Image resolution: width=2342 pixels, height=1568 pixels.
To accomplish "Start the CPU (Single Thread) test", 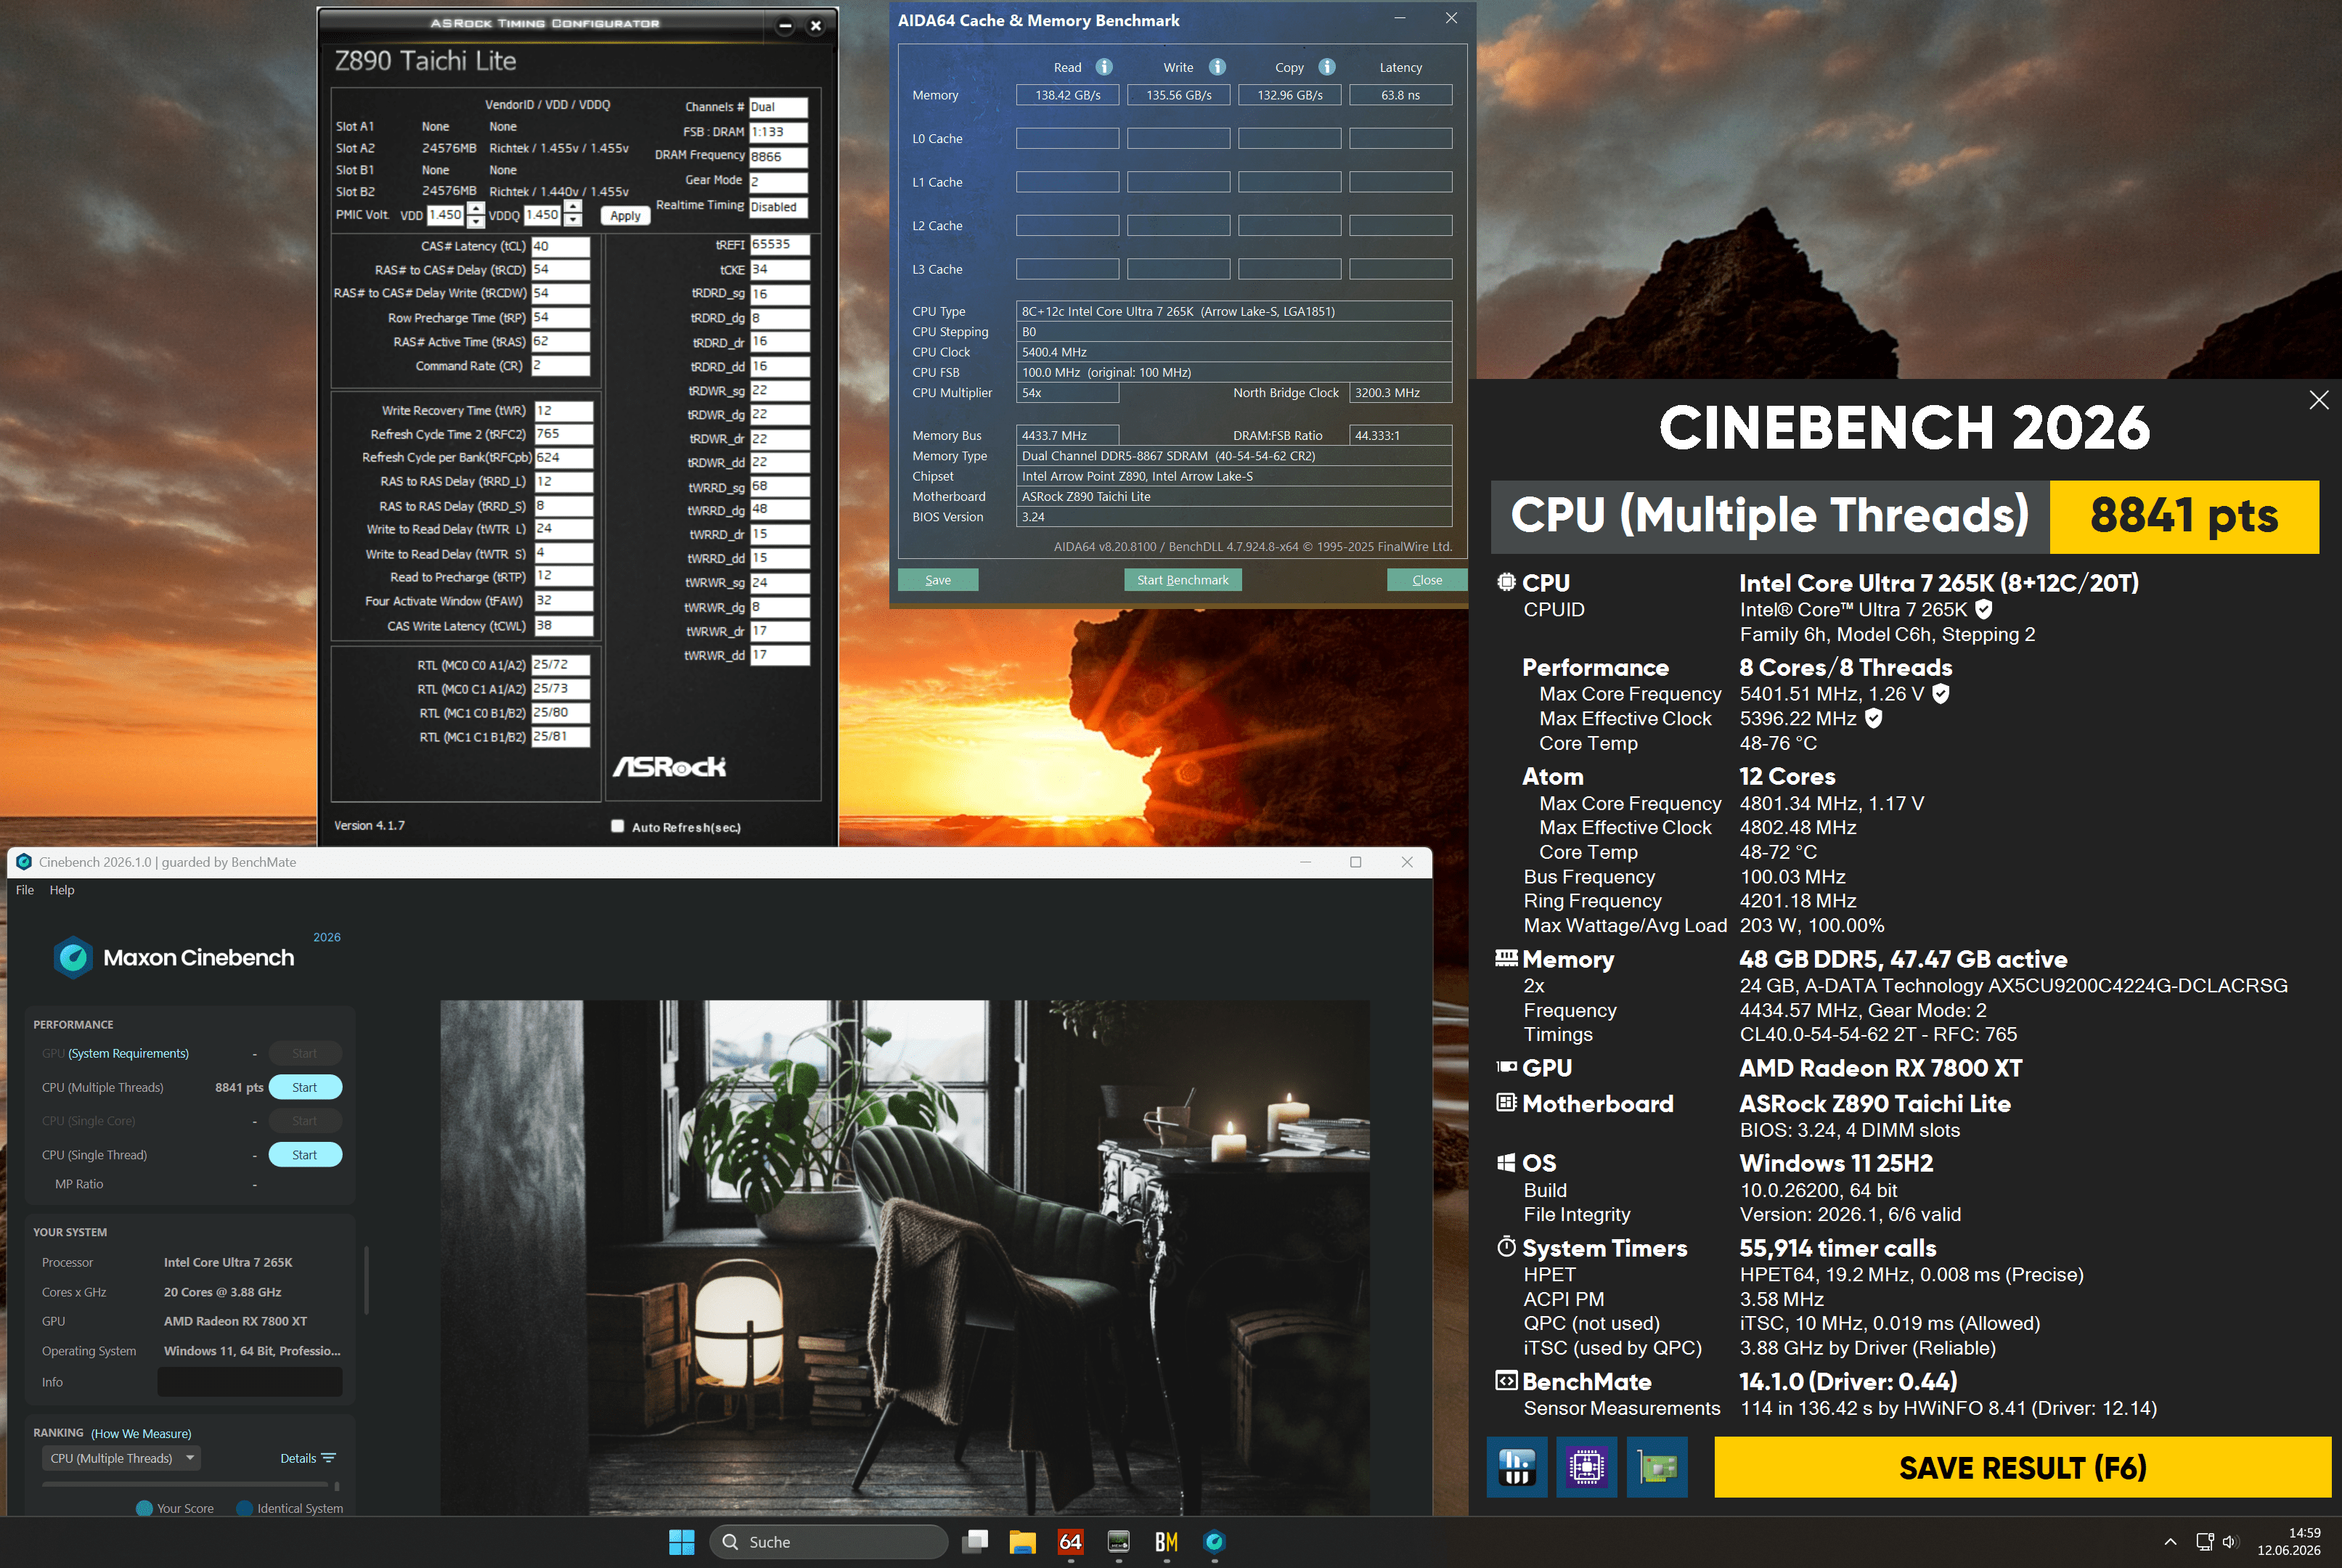I will coord(305,1155).
